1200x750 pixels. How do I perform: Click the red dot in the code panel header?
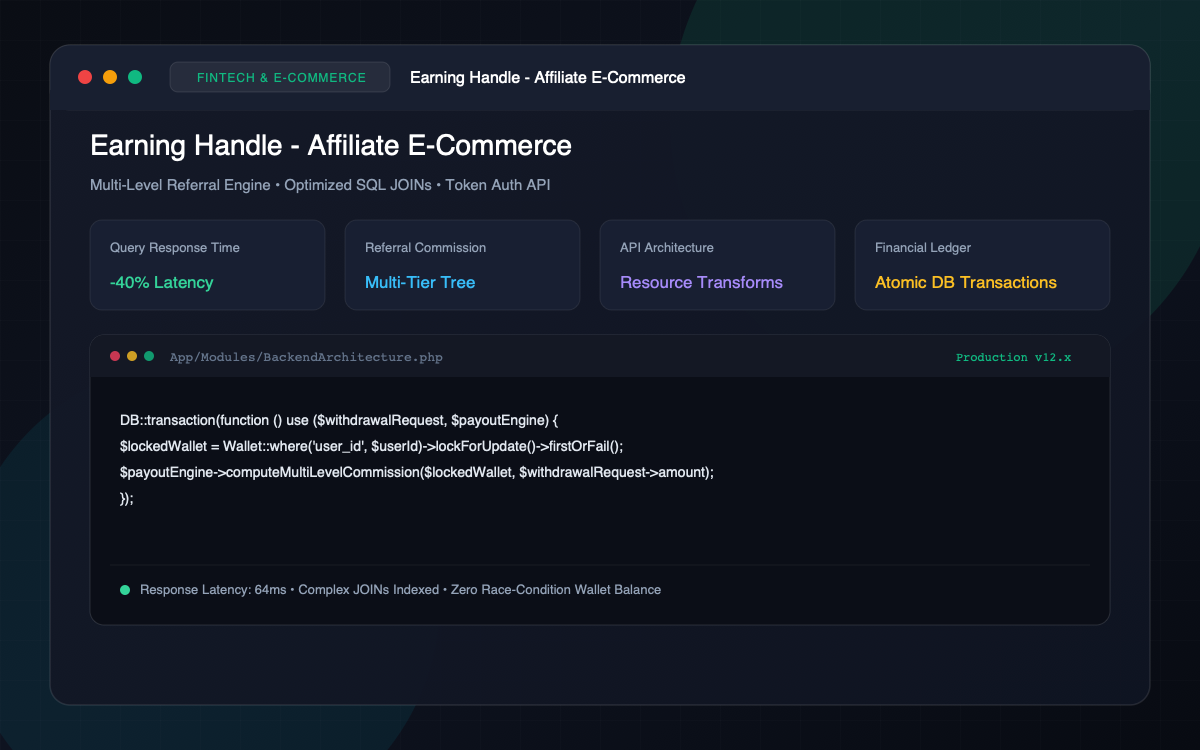[x=115, y=356]
